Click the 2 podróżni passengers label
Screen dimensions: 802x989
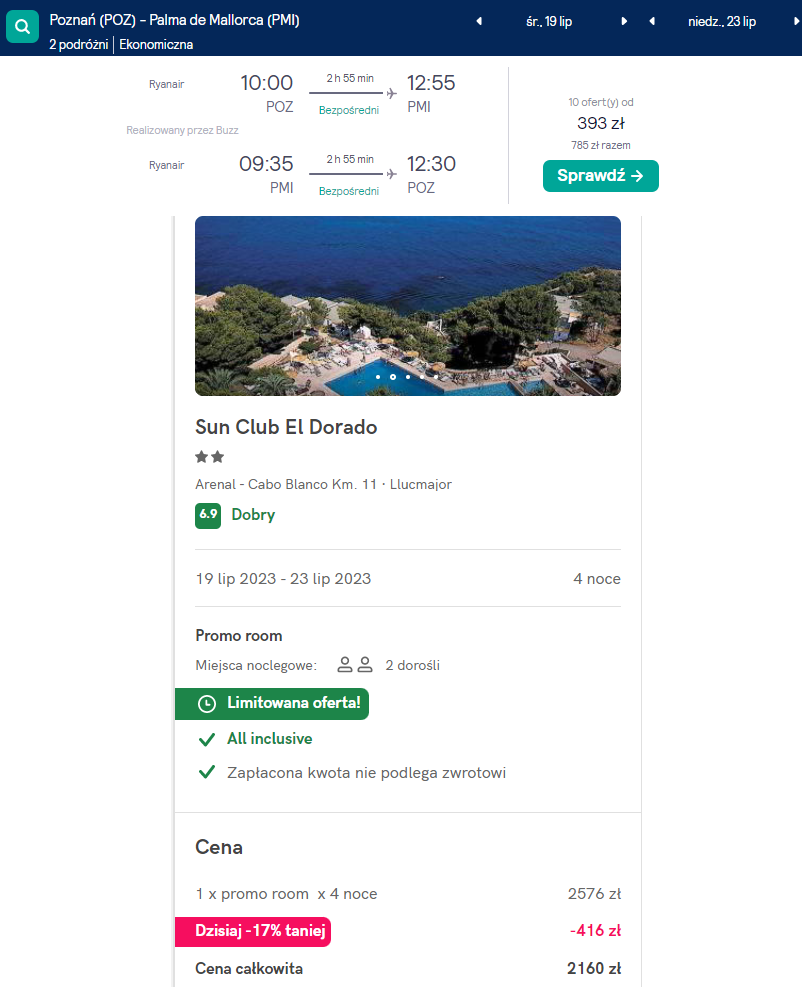[79, 44]
